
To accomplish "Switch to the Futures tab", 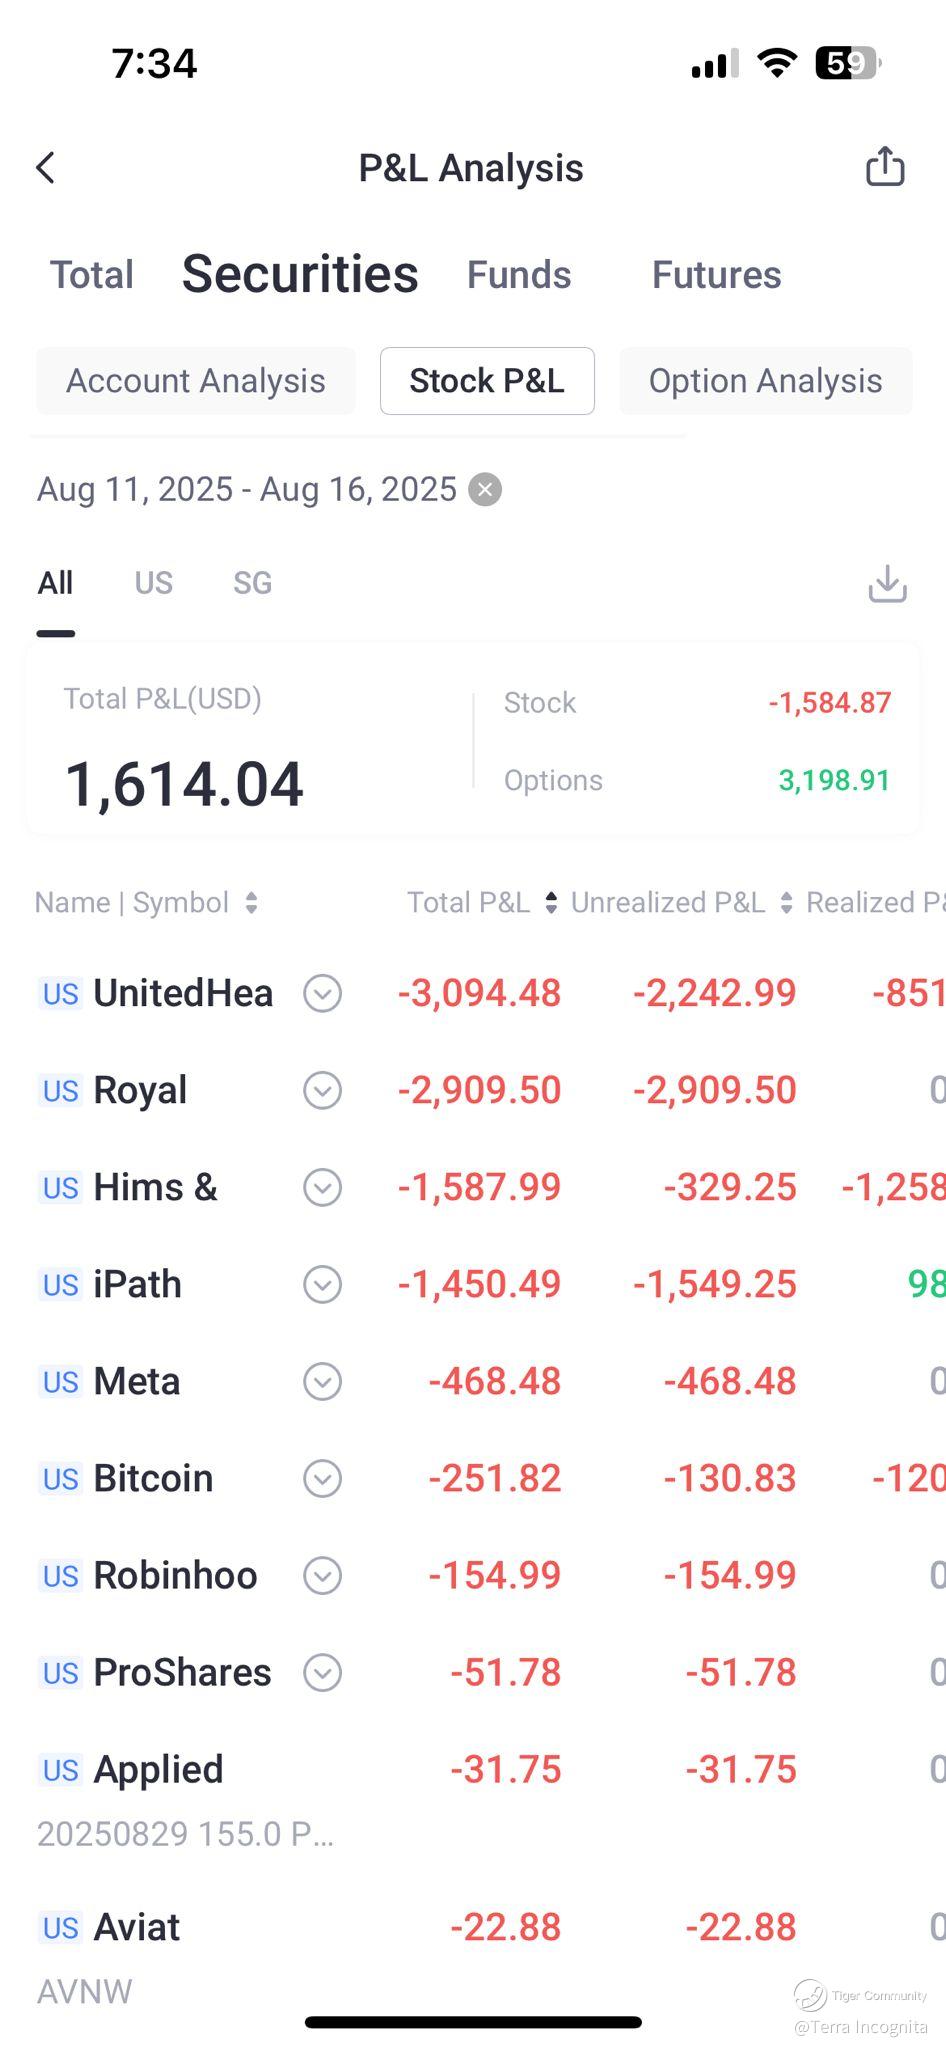I will coord(716,275).
